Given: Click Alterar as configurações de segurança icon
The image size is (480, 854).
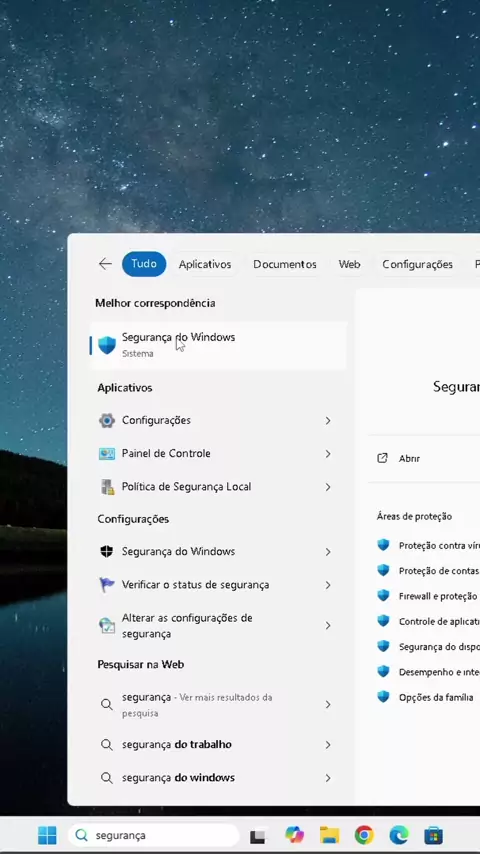Looking at the screenshot, I should point(107,625).
